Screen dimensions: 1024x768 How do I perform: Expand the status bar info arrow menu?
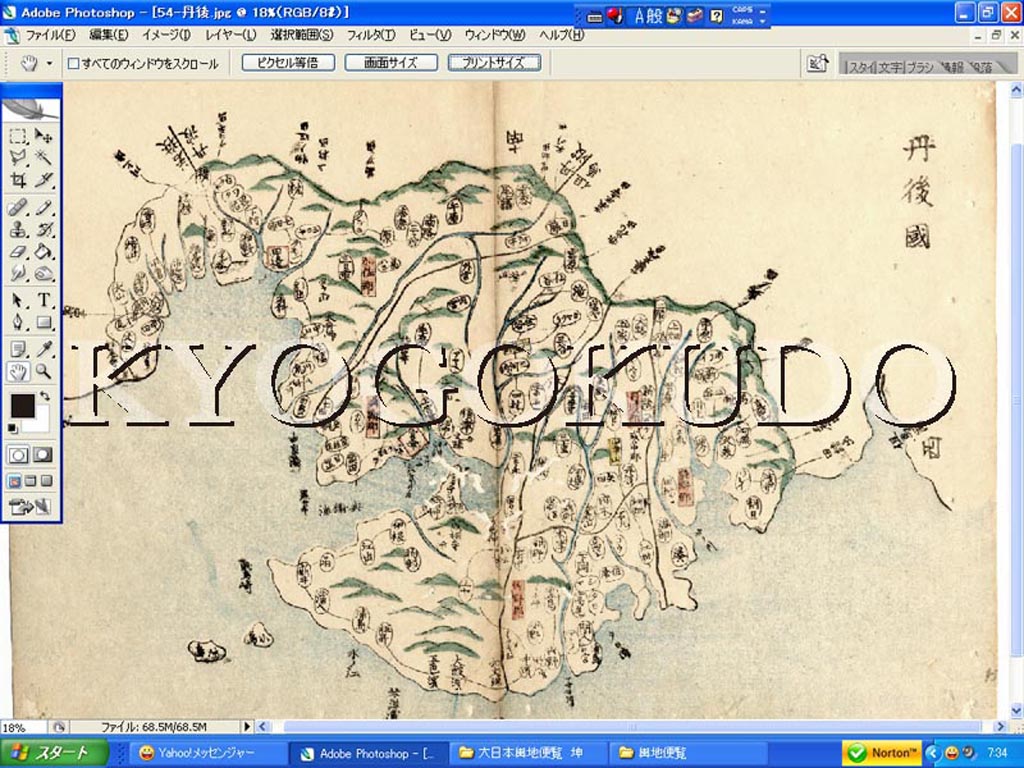pos(247,726)
